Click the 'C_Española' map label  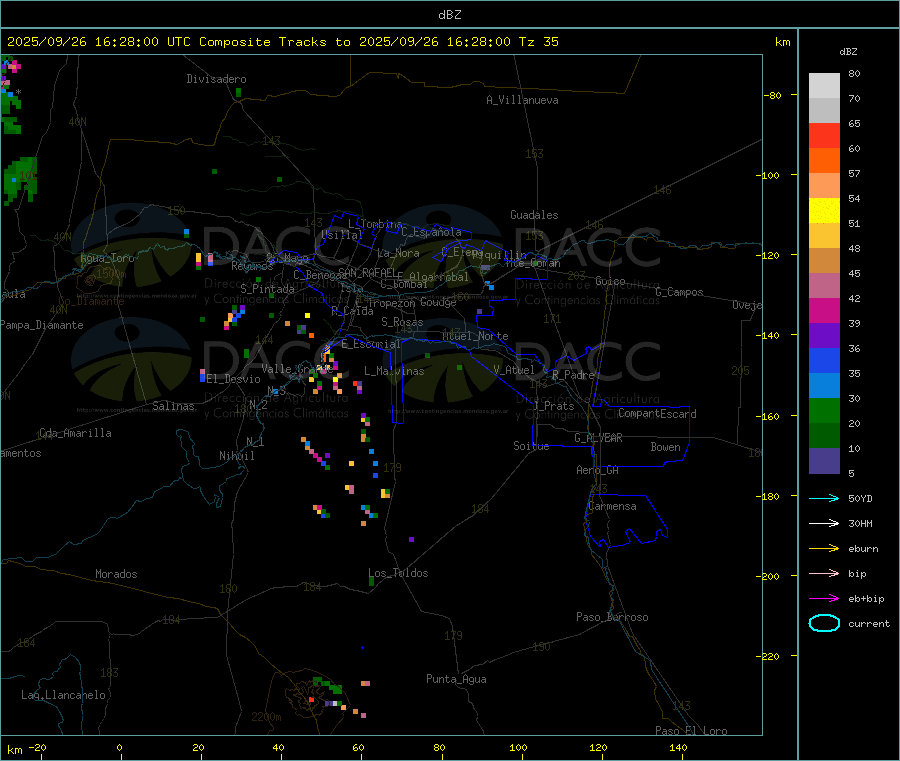coord(432,232)
